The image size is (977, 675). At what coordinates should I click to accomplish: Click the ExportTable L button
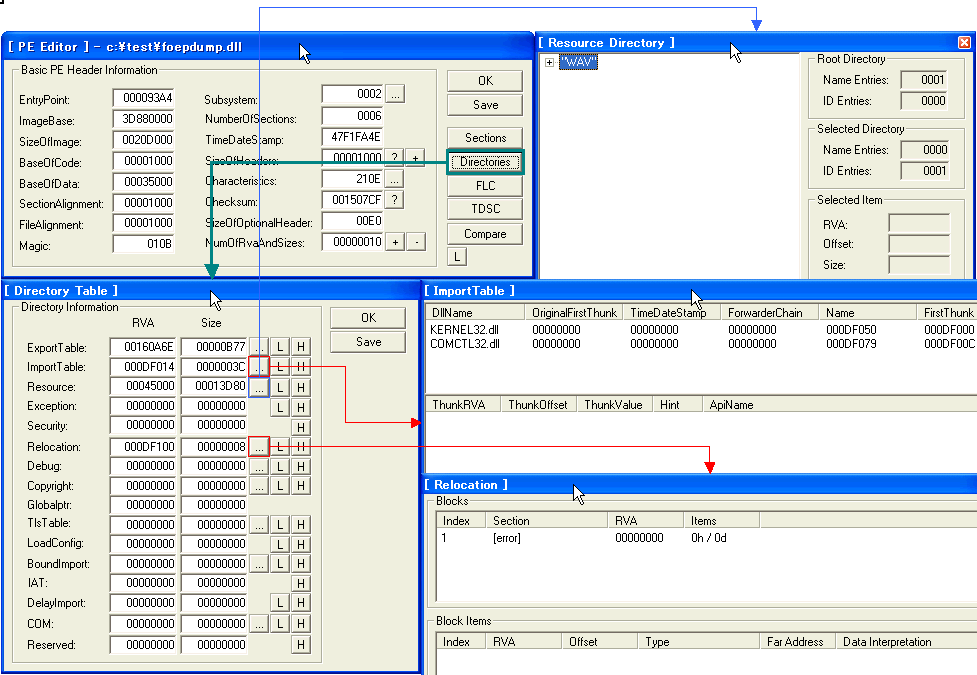[280, 347]
